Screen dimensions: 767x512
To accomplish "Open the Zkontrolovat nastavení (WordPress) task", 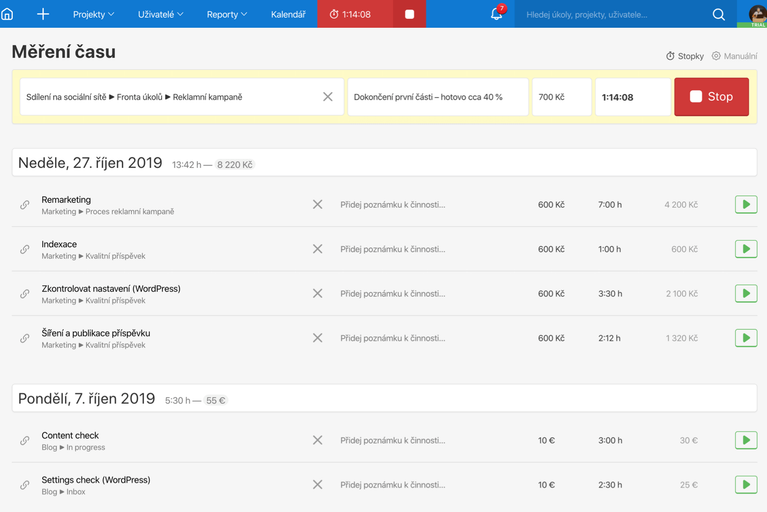I will 111,288.
